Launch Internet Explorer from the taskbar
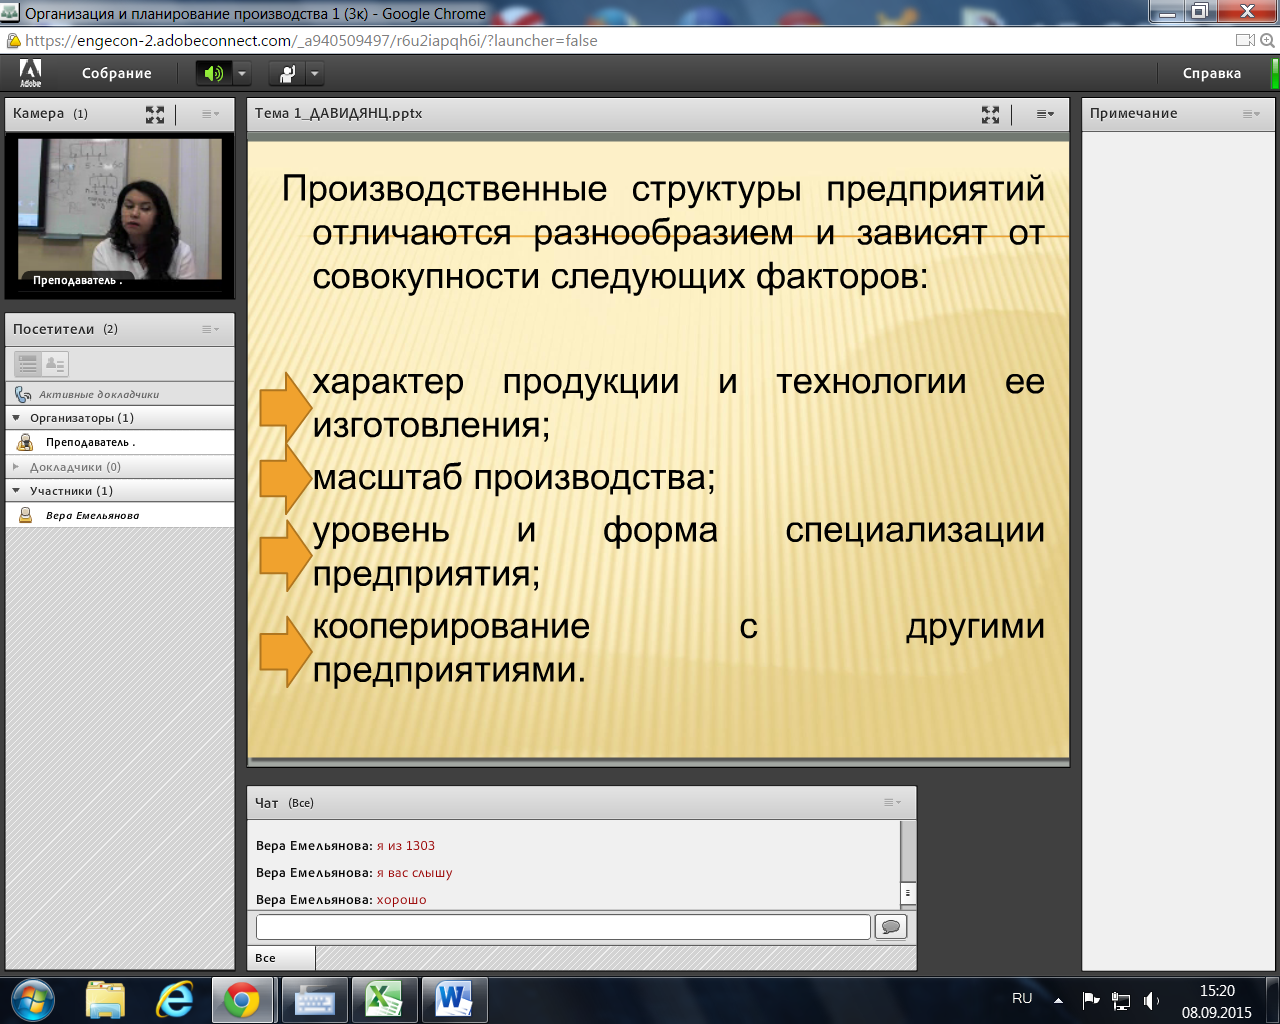 point(174,1000)
